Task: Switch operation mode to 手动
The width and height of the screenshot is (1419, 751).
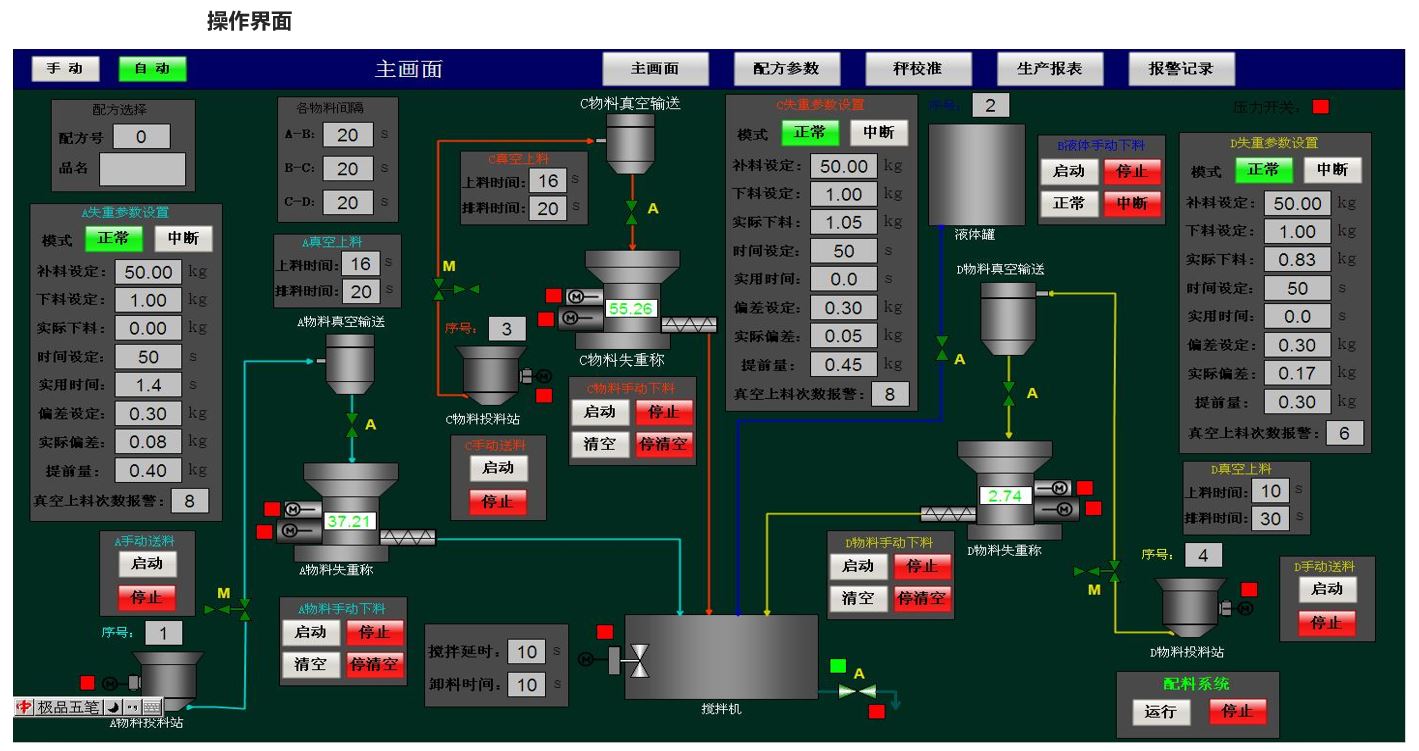Action: coord(65,69)
